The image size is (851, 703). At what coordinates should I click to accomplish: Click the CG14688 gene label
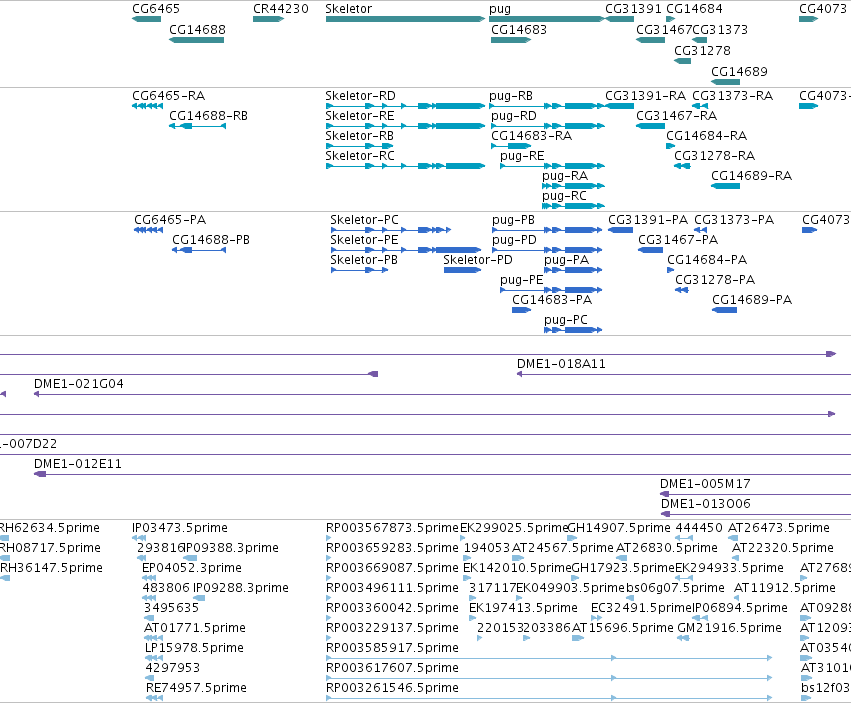(197, 30)
